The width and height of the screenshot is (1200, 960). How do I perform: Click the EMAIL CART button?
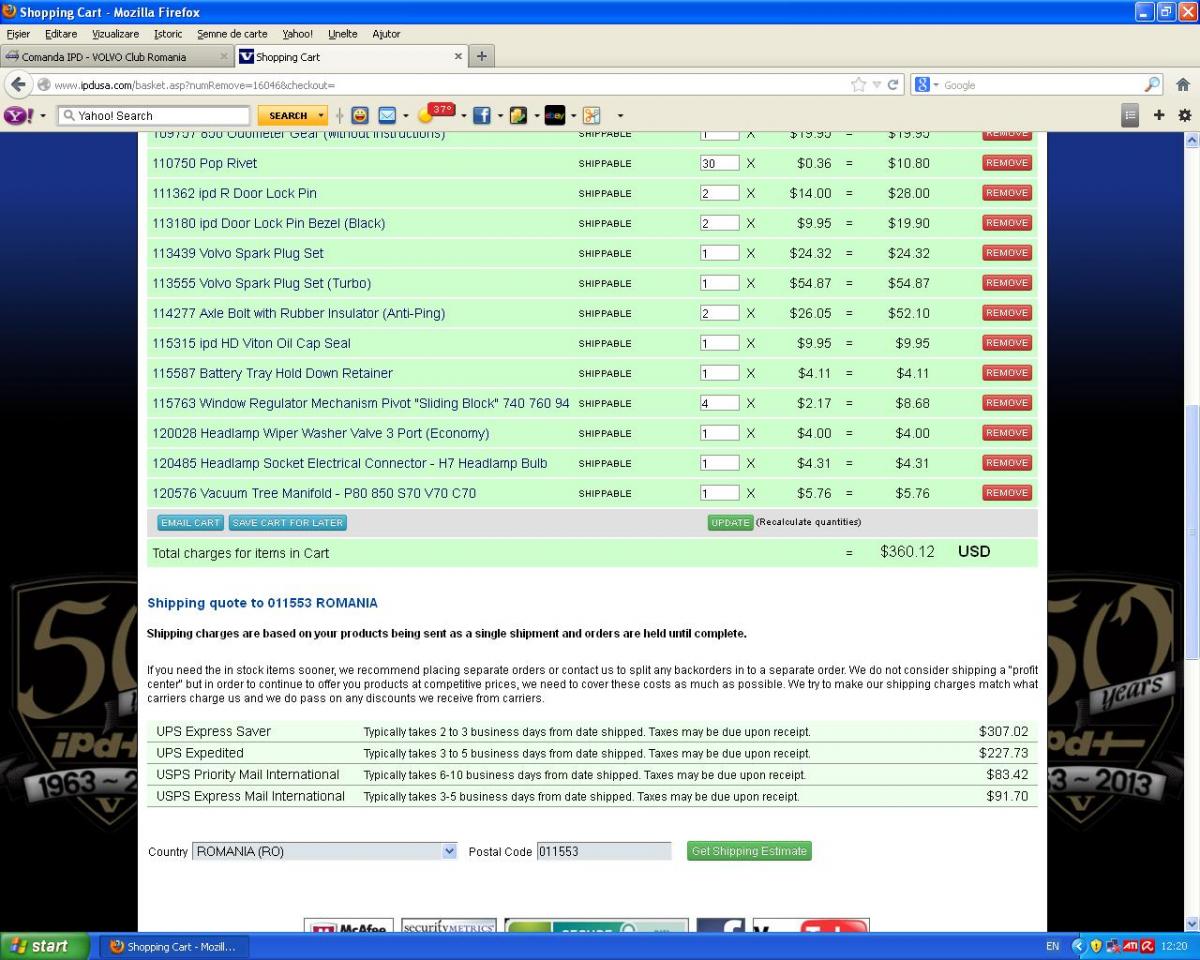pyautogui.click(x=190, y=523)
